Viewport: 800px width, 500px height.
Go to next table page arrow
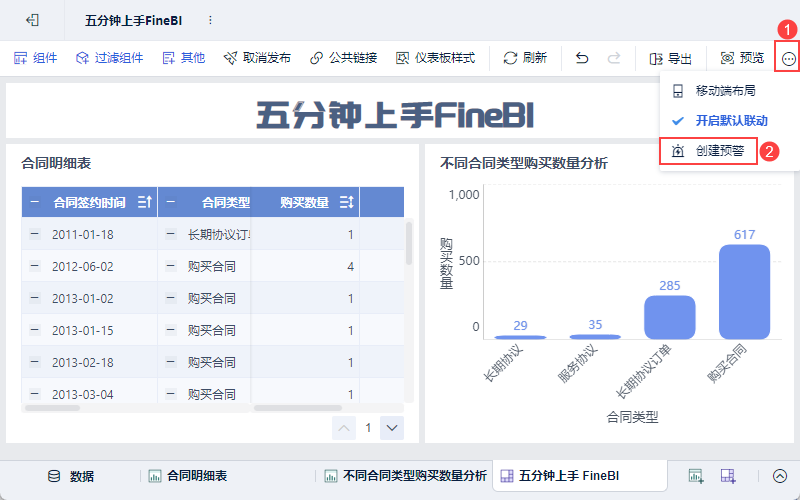pos(392,428)
